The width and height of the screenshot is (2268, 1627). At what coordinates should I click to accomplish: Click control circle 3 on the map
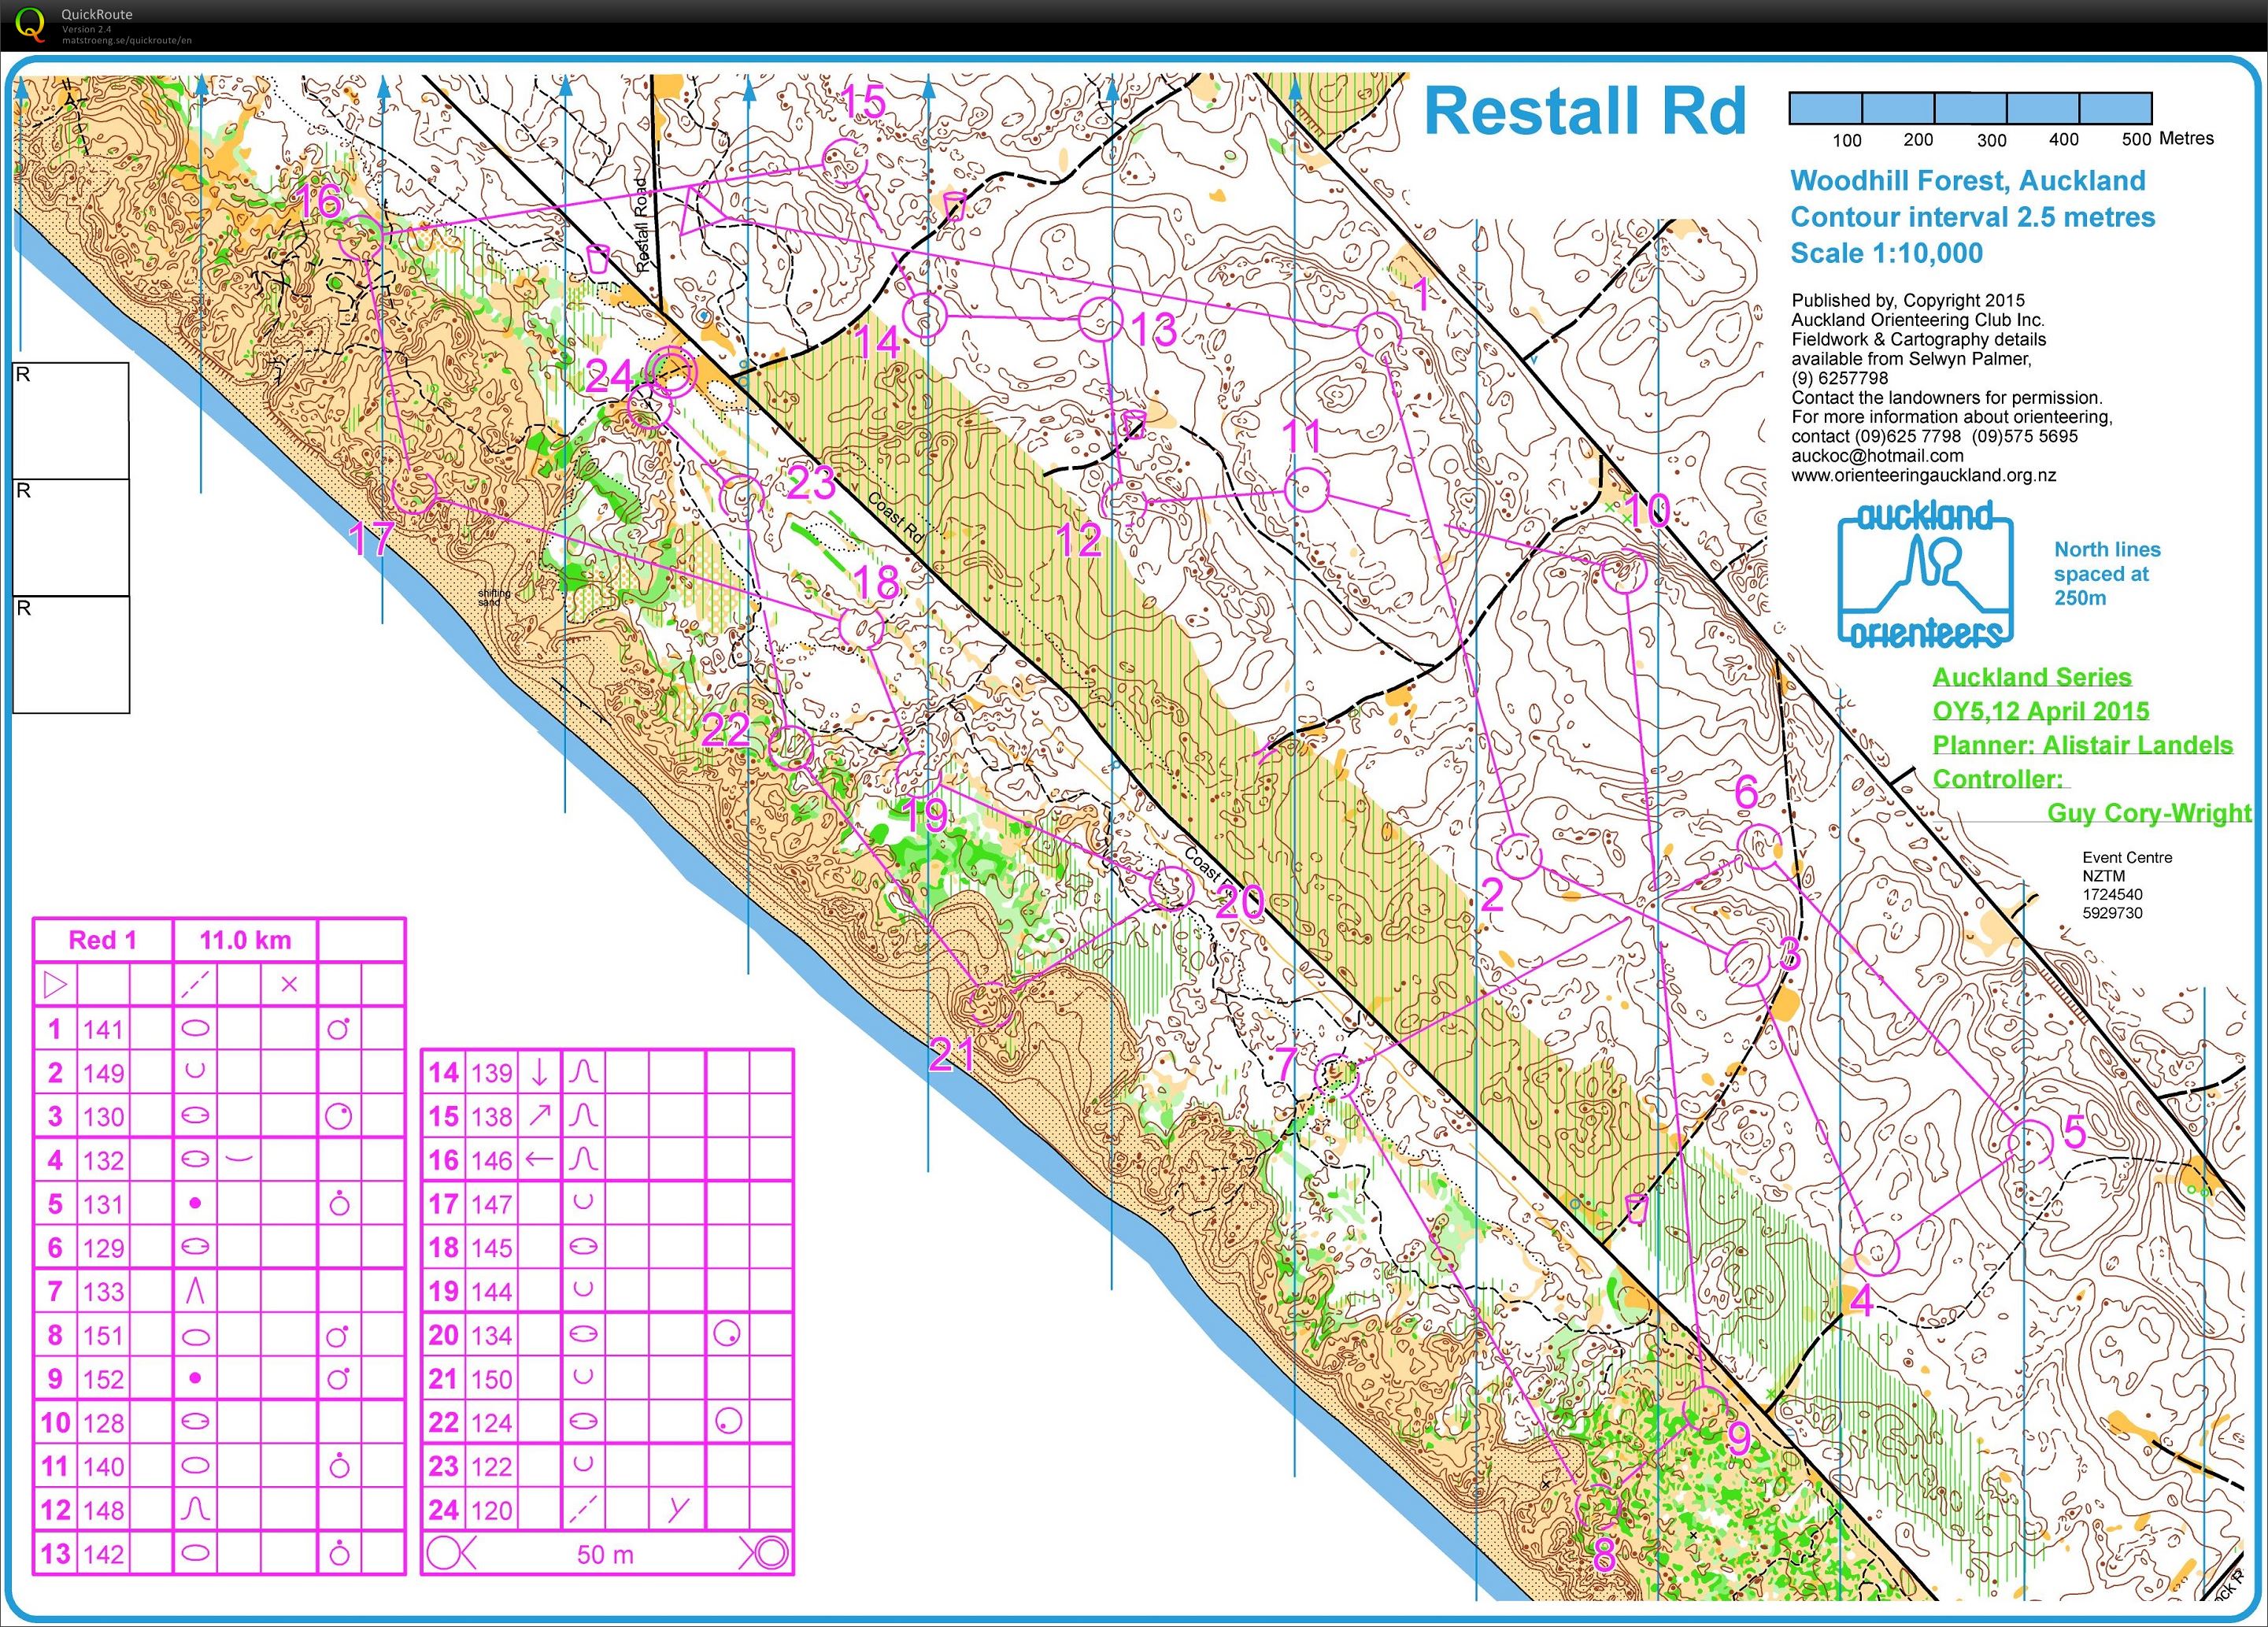tap(1748, 962)
